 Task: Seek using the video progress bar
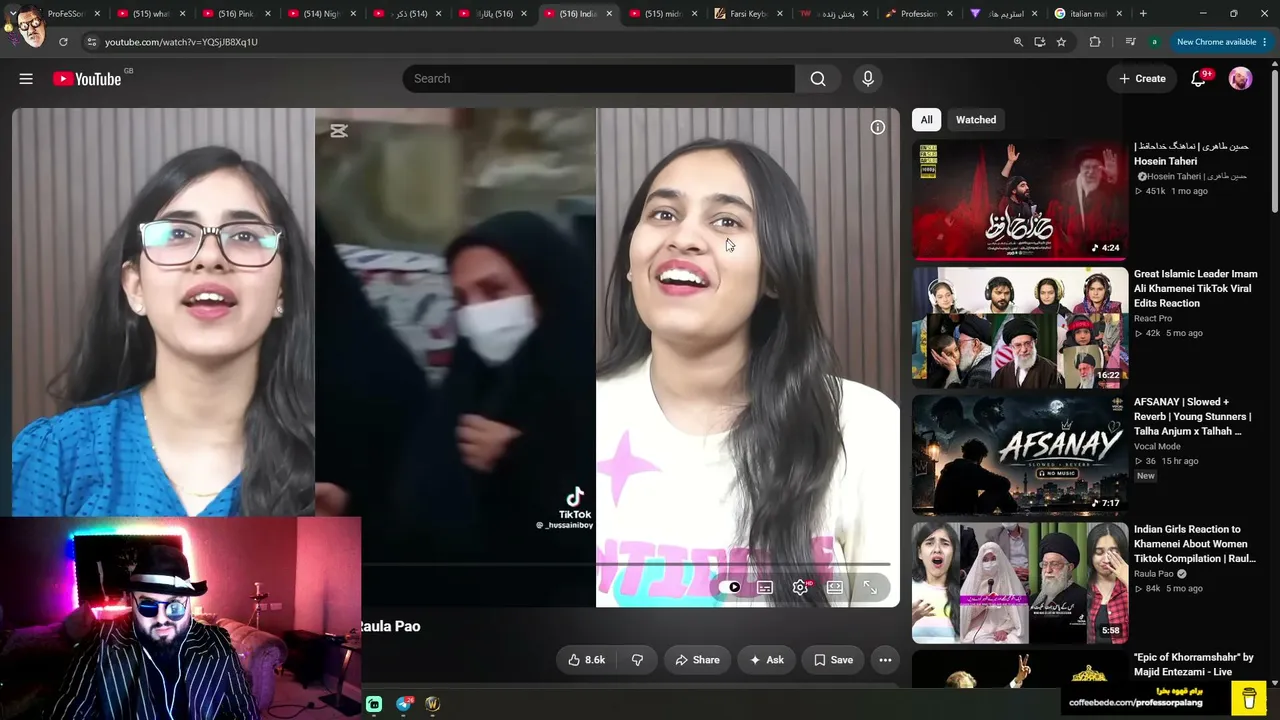(625, 564)
